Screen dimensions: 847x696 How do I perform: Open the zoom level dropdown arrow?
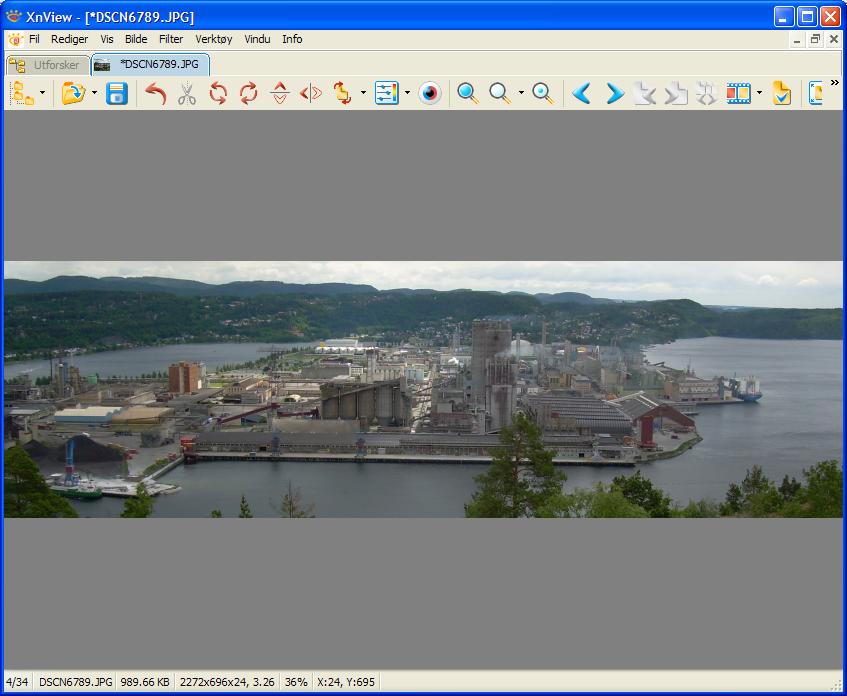coord(521,93)
